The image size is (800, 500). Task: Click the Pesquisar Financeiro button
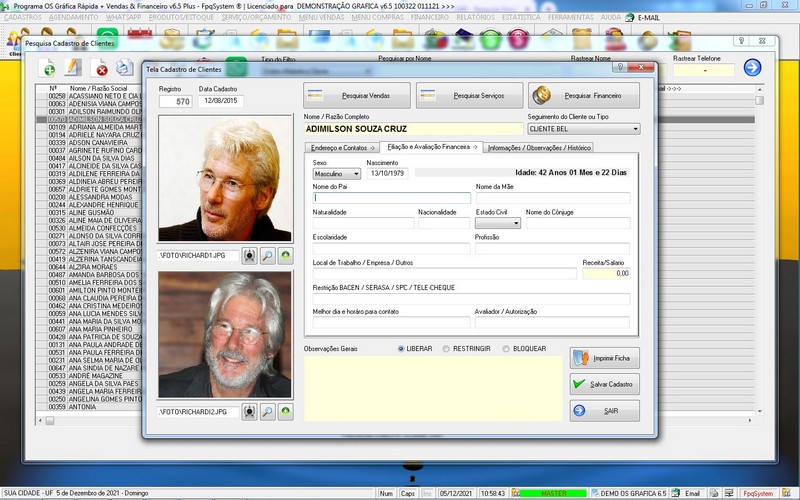coord(584,95)
